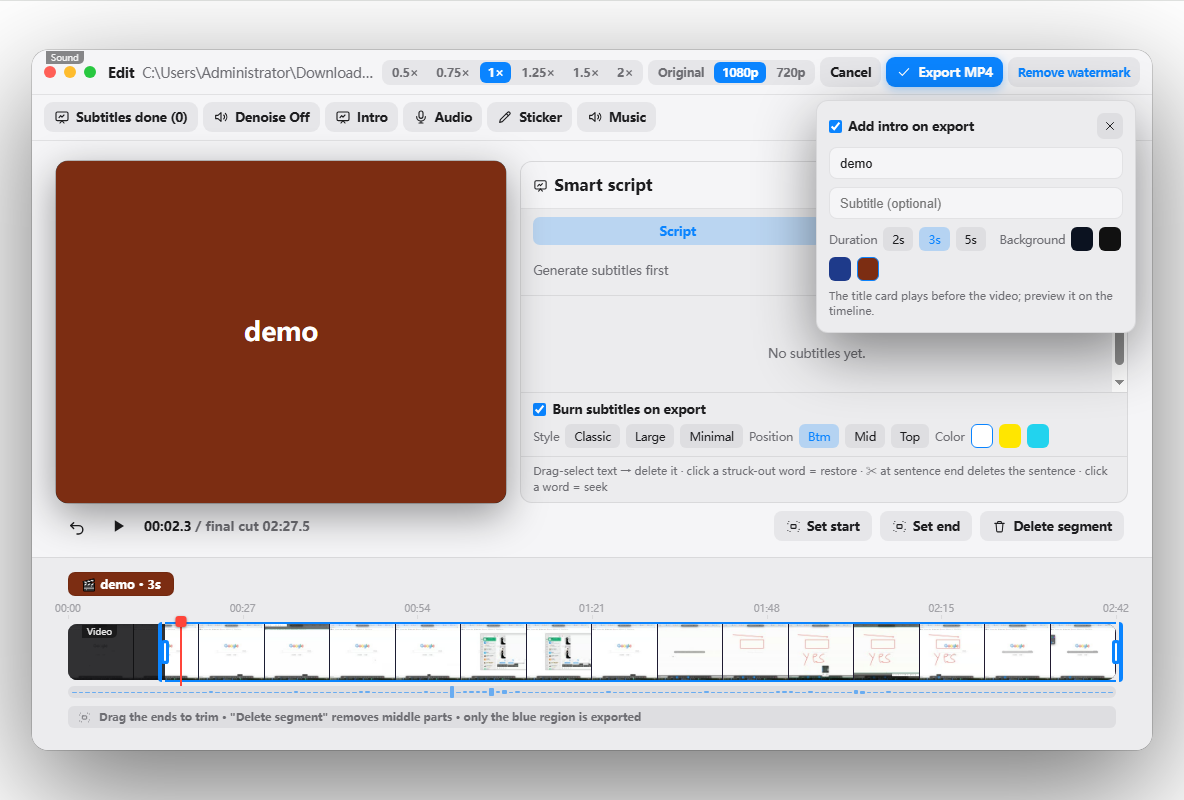Image resolution: width=1184 pixels, height=800 pixels.
Task: Click the 01:21 timeline label
Action: 591,608
